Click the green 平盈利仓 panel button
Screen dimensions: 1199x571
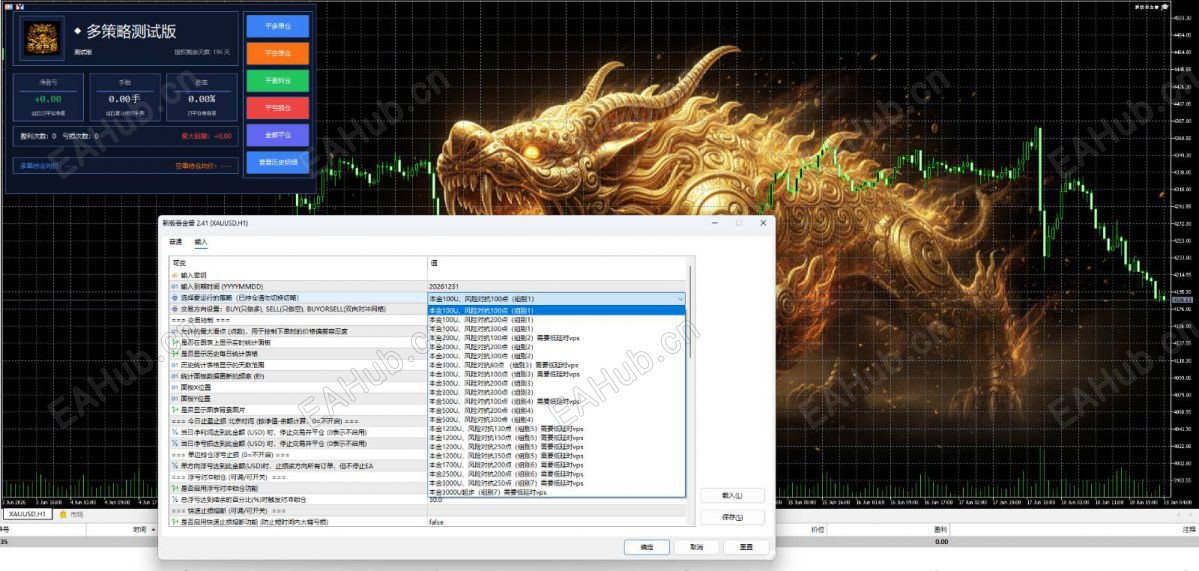pyautogui.click(x=278, y=80)
